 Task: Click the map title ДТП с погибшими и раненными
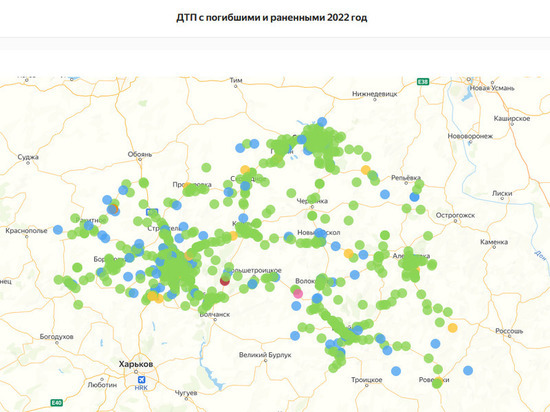(x=271, y=18)
